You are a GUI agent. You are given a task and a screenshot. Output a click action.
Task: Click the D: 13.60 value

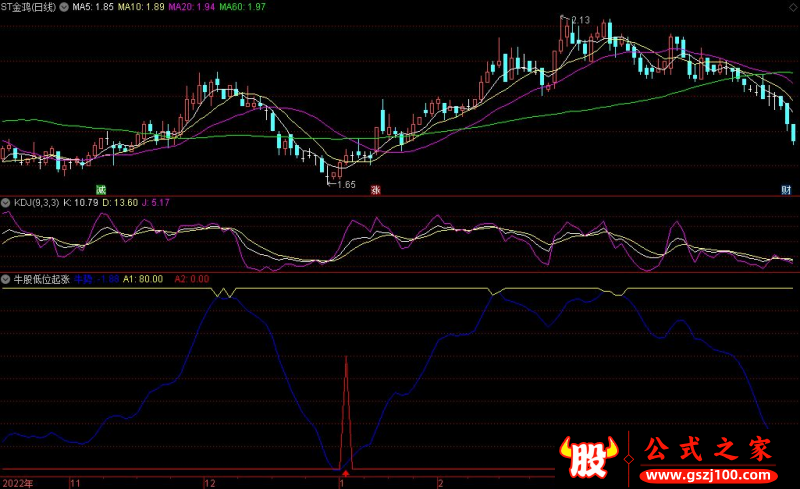point(120,203)
